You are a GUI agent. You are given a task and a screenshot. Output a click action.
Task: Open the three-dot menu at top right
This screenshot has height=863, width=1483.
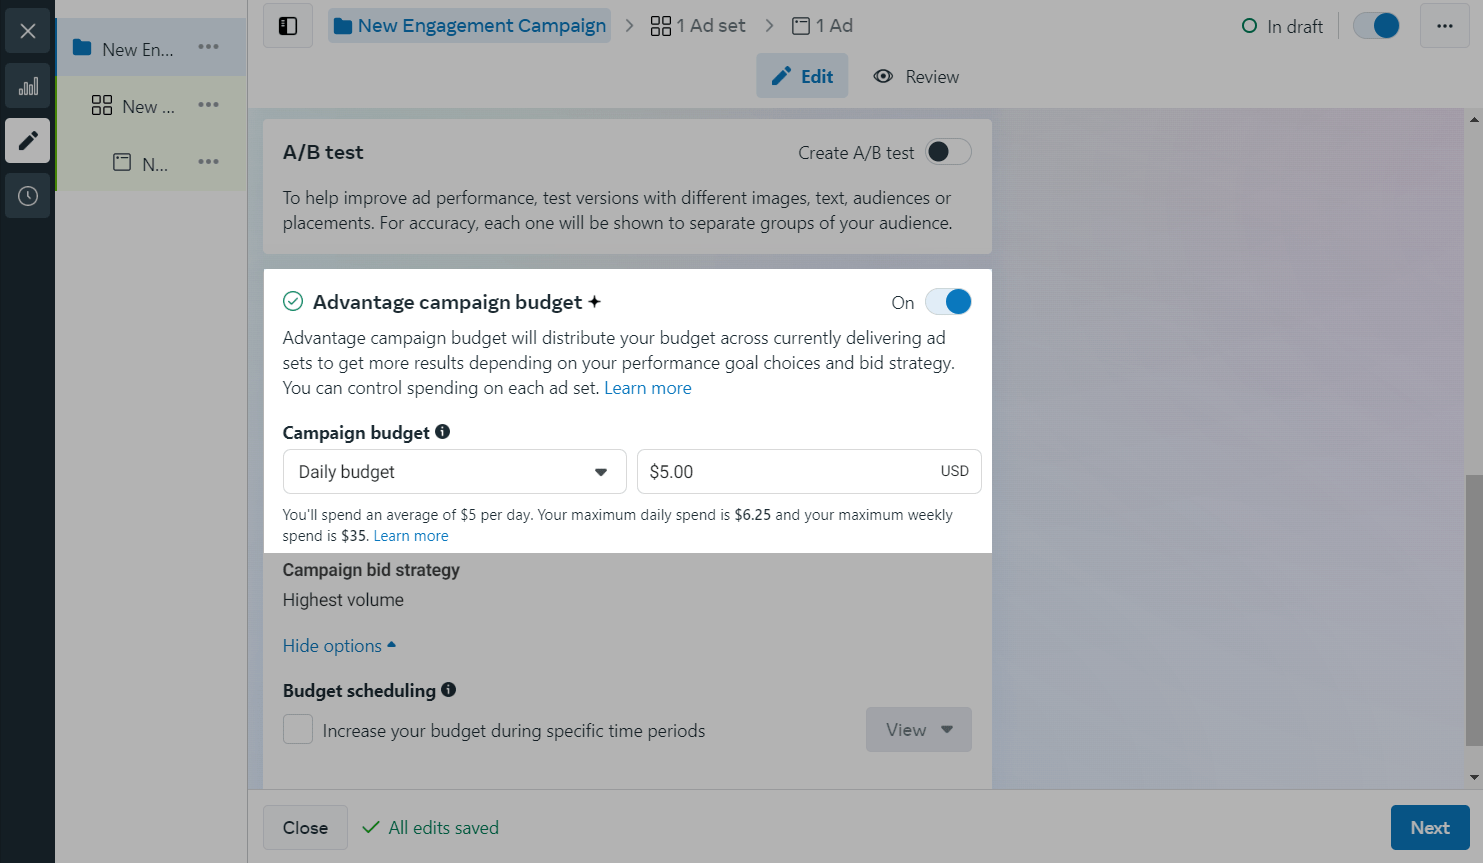1444,26
